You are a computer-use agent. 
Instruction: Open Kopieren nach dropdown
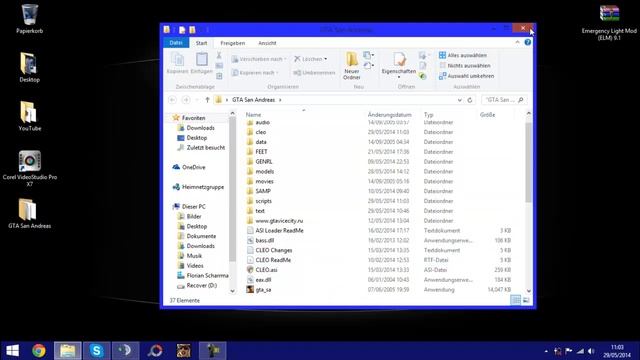point(256,73)
